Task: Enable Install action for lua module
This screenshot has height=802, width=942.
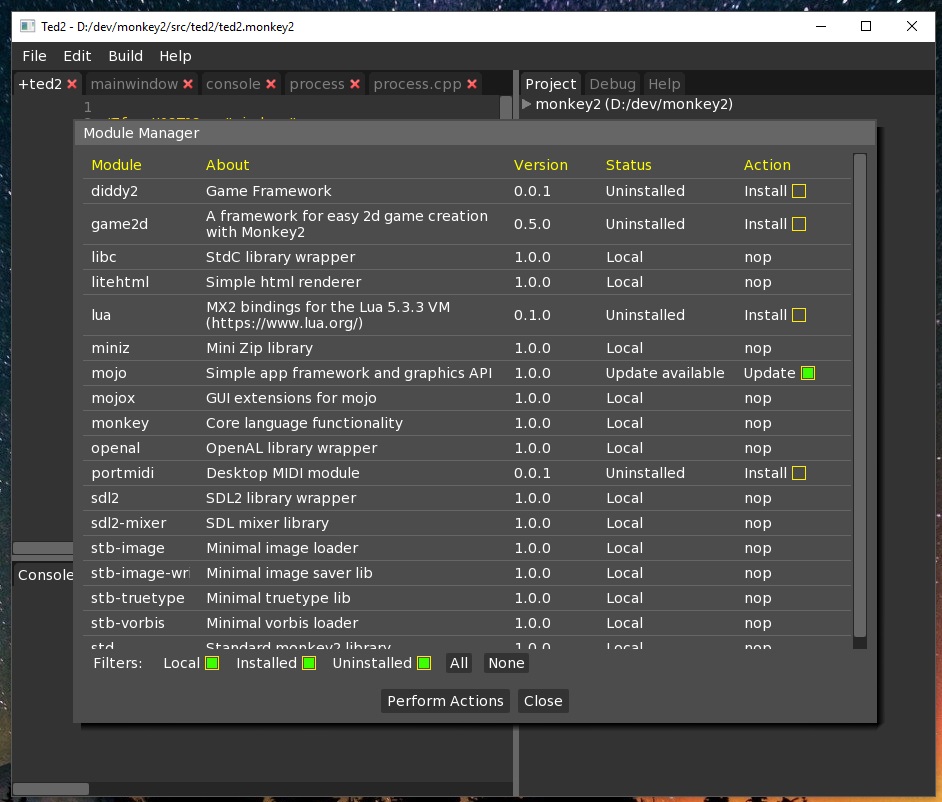Action: tap(799, 315)
